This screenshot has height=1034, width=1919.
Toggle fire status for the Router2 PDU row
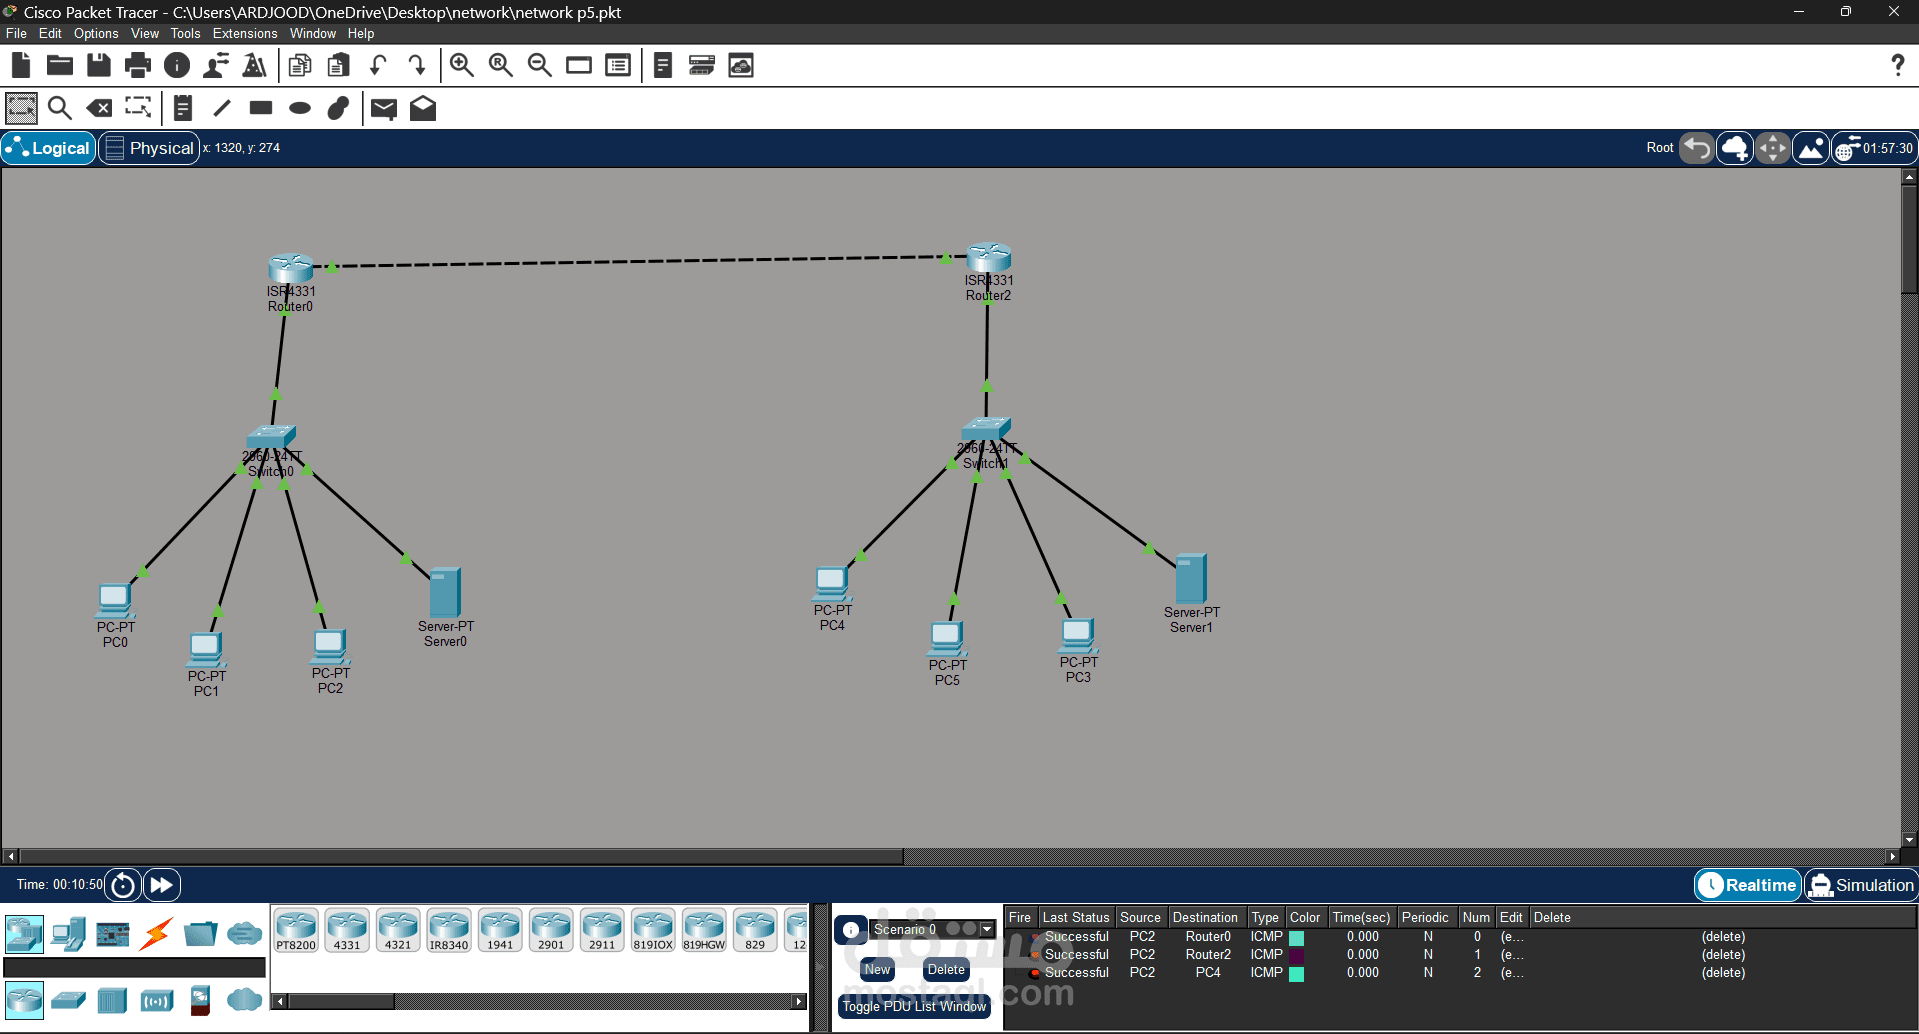tap(1034, 955)
